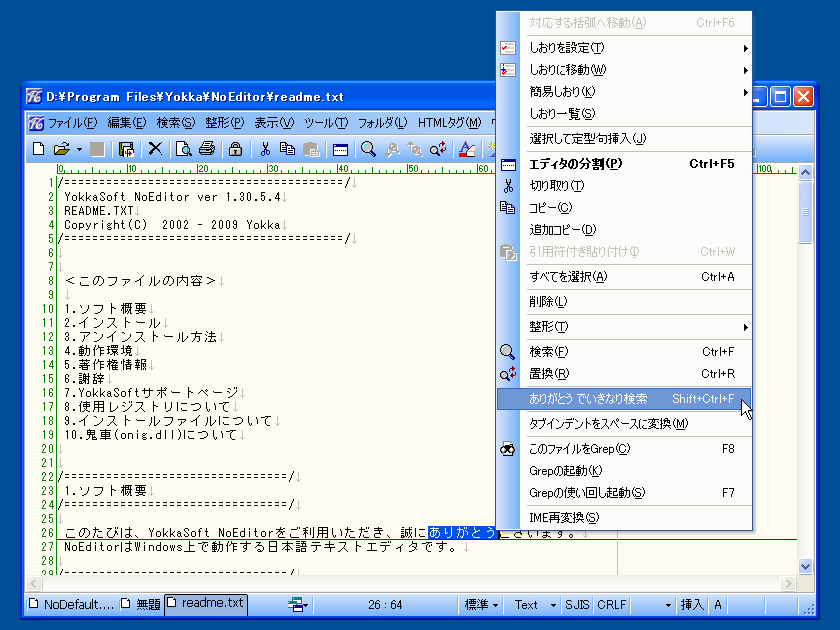The image size is (840, 630).
Task: Choose 検索(F) in the context menu
Action: pos(625,351)
